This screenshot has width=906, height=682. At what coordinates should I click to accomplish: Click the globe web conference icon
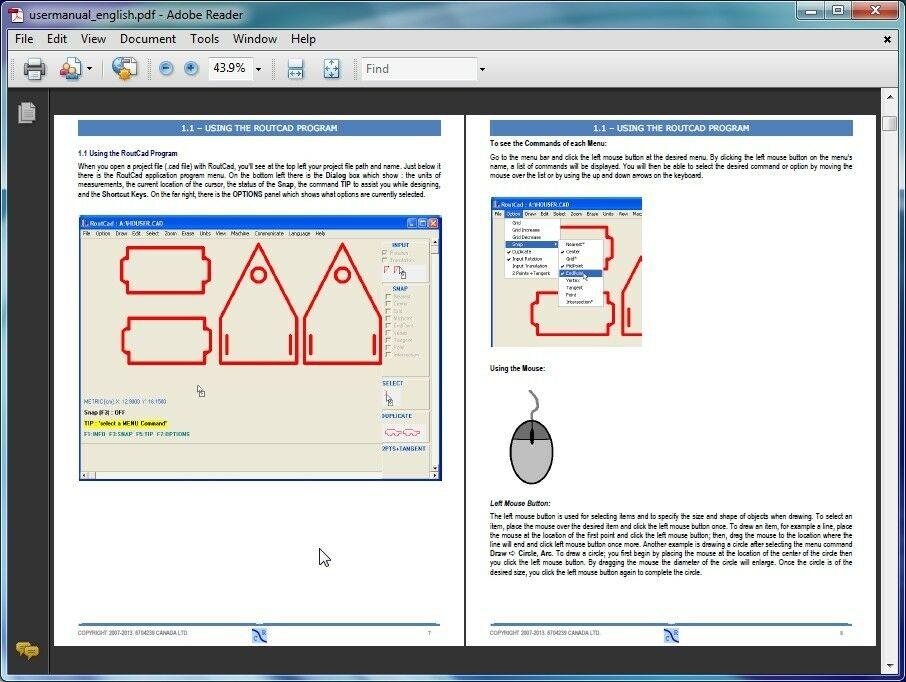(124, 69)
